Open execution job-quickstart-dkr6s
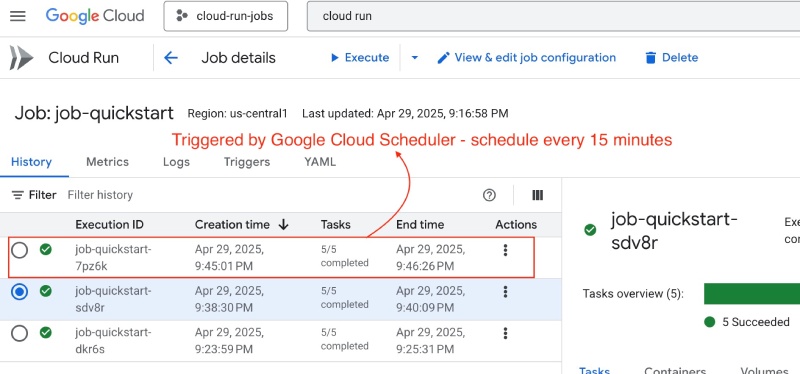 click(x=113, y=341)
